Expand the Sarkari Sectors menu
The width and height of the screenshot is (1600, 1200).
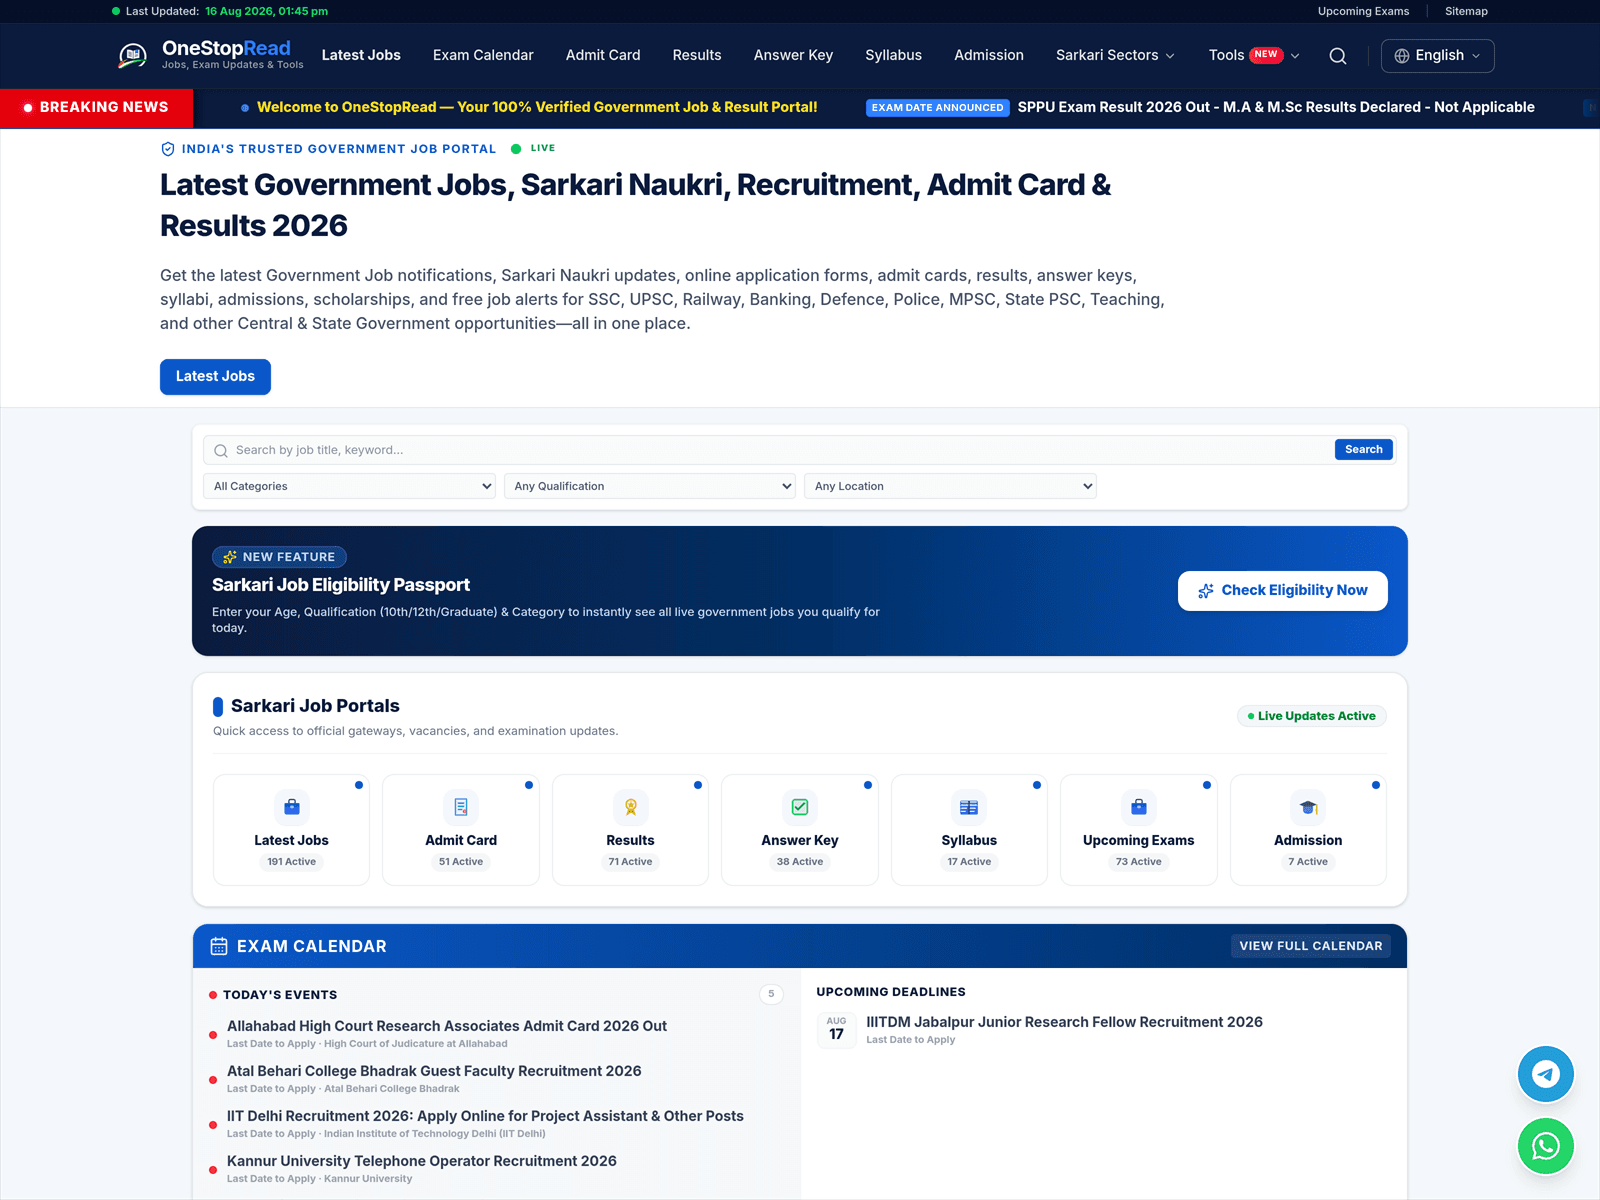pos(1115,56)
